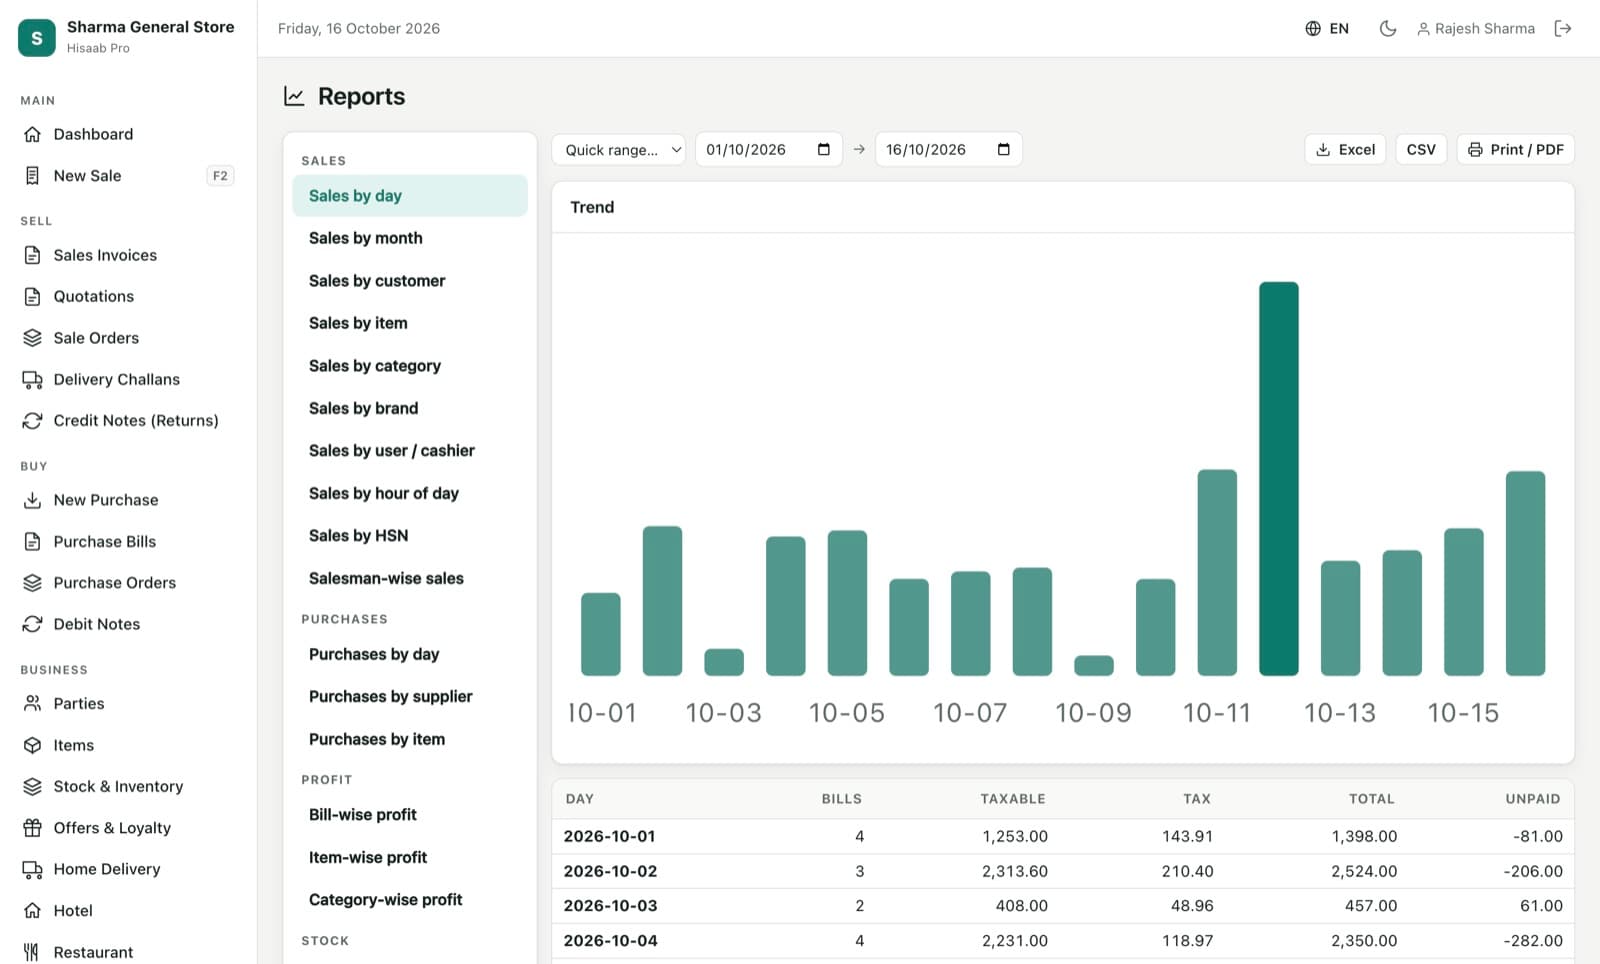Viewport: 1600px width, 964px height.
Task: Select Category-wise profit report
Action: point(410,900)
